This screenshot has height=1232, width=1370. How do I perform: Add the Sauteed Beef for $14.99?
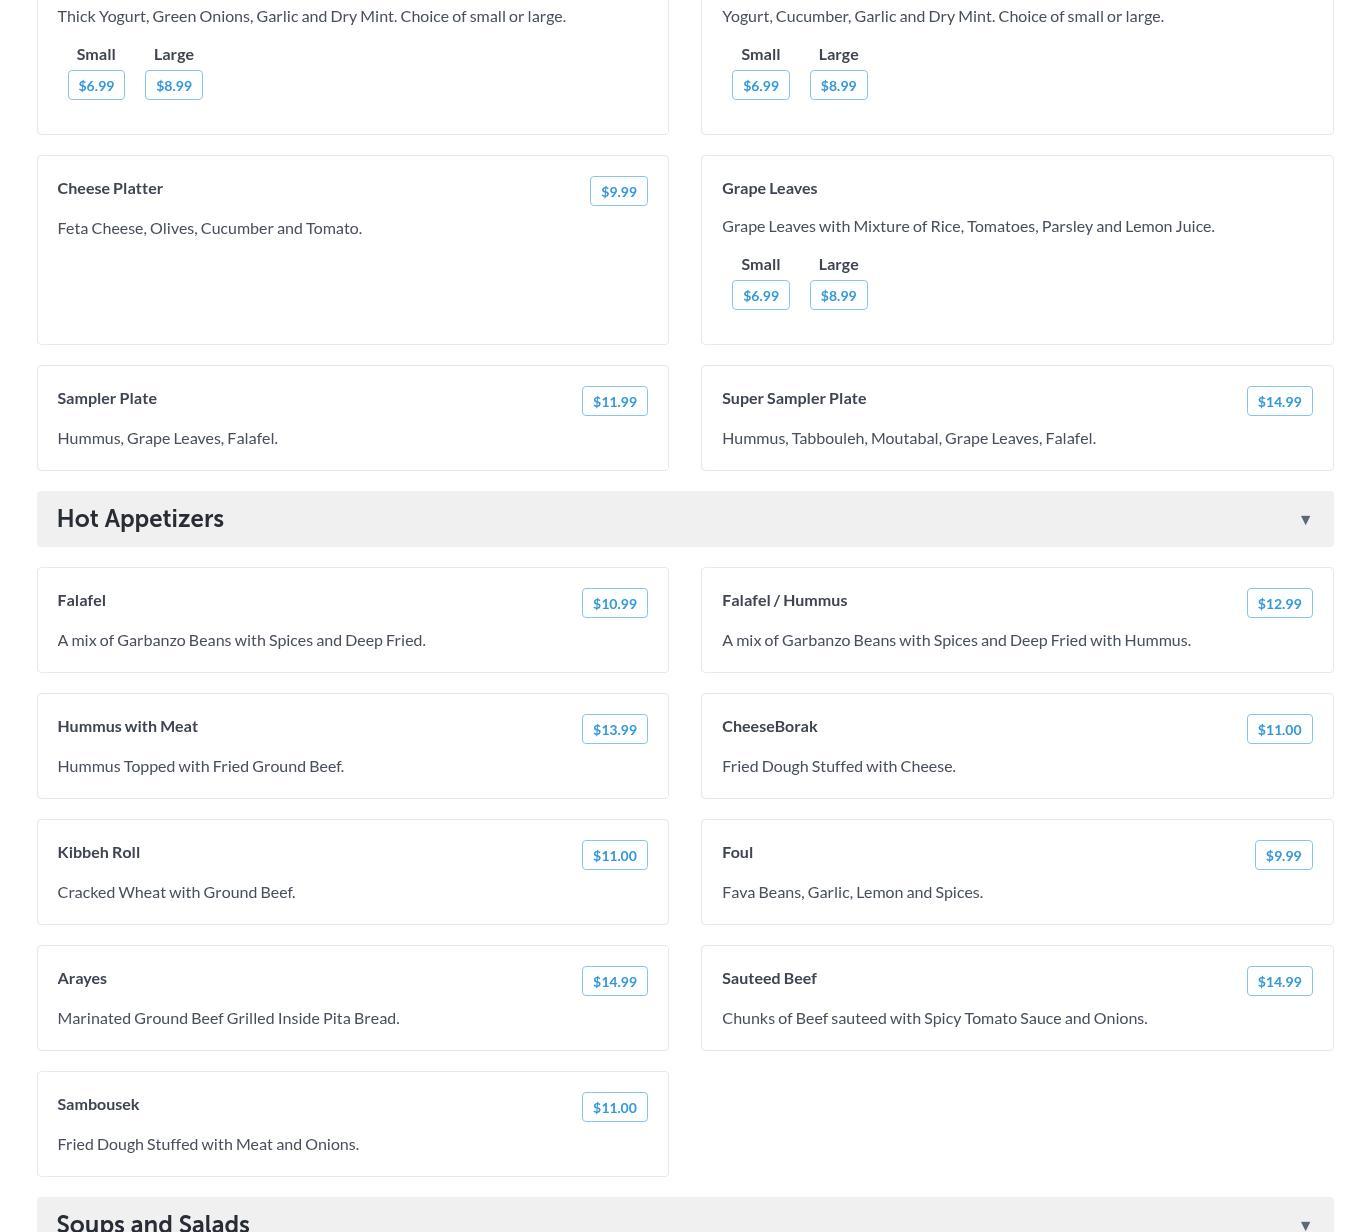1279,981
